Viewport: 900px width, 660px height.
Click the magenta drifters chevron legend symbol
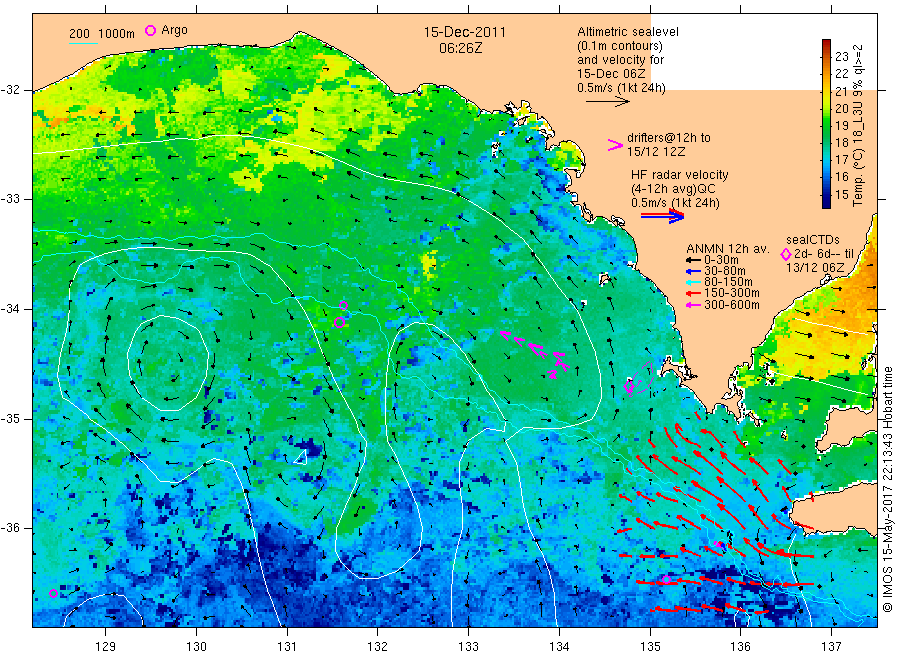(x=615, y=145)
